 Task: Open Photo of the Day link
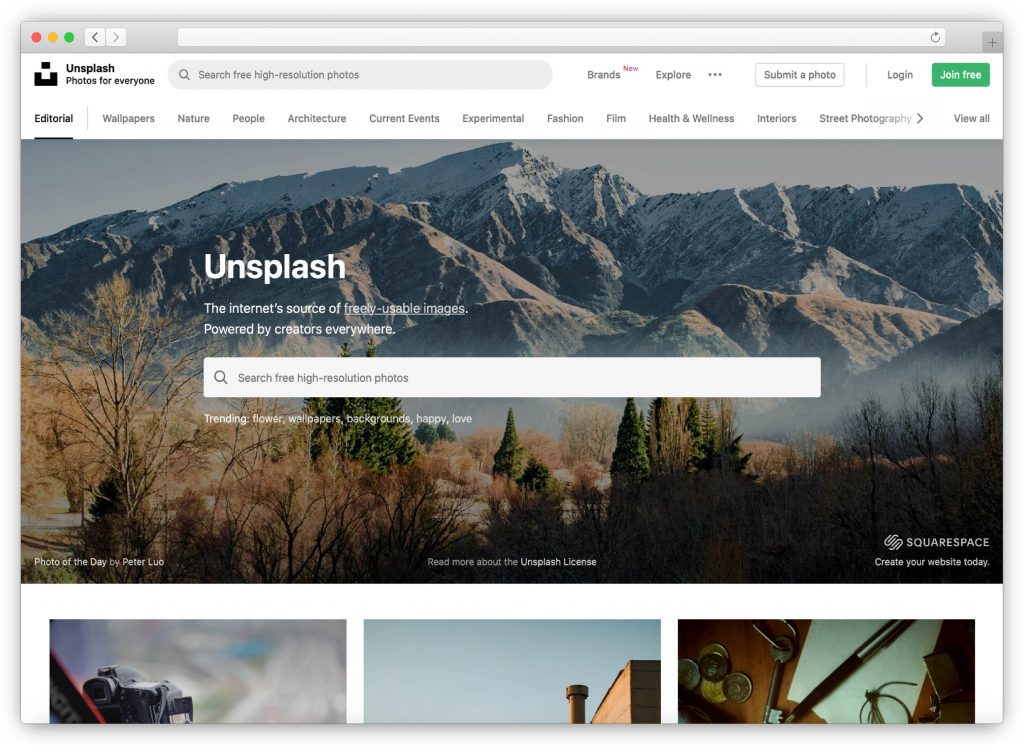point(70,562)
